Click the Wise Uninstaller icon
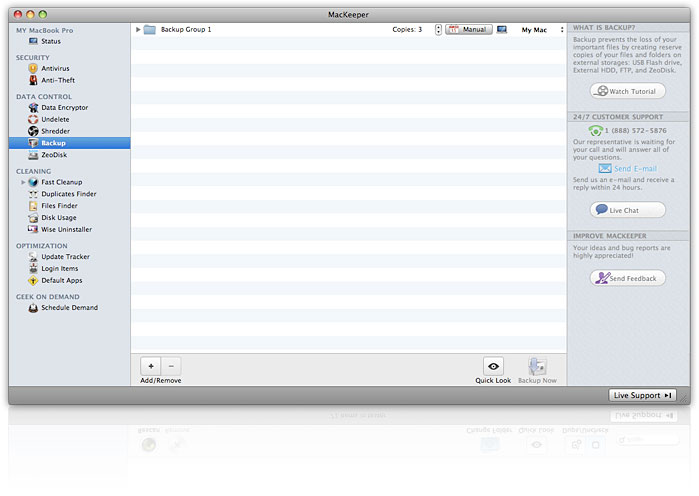The image size is (699, 496). point(33,230)
